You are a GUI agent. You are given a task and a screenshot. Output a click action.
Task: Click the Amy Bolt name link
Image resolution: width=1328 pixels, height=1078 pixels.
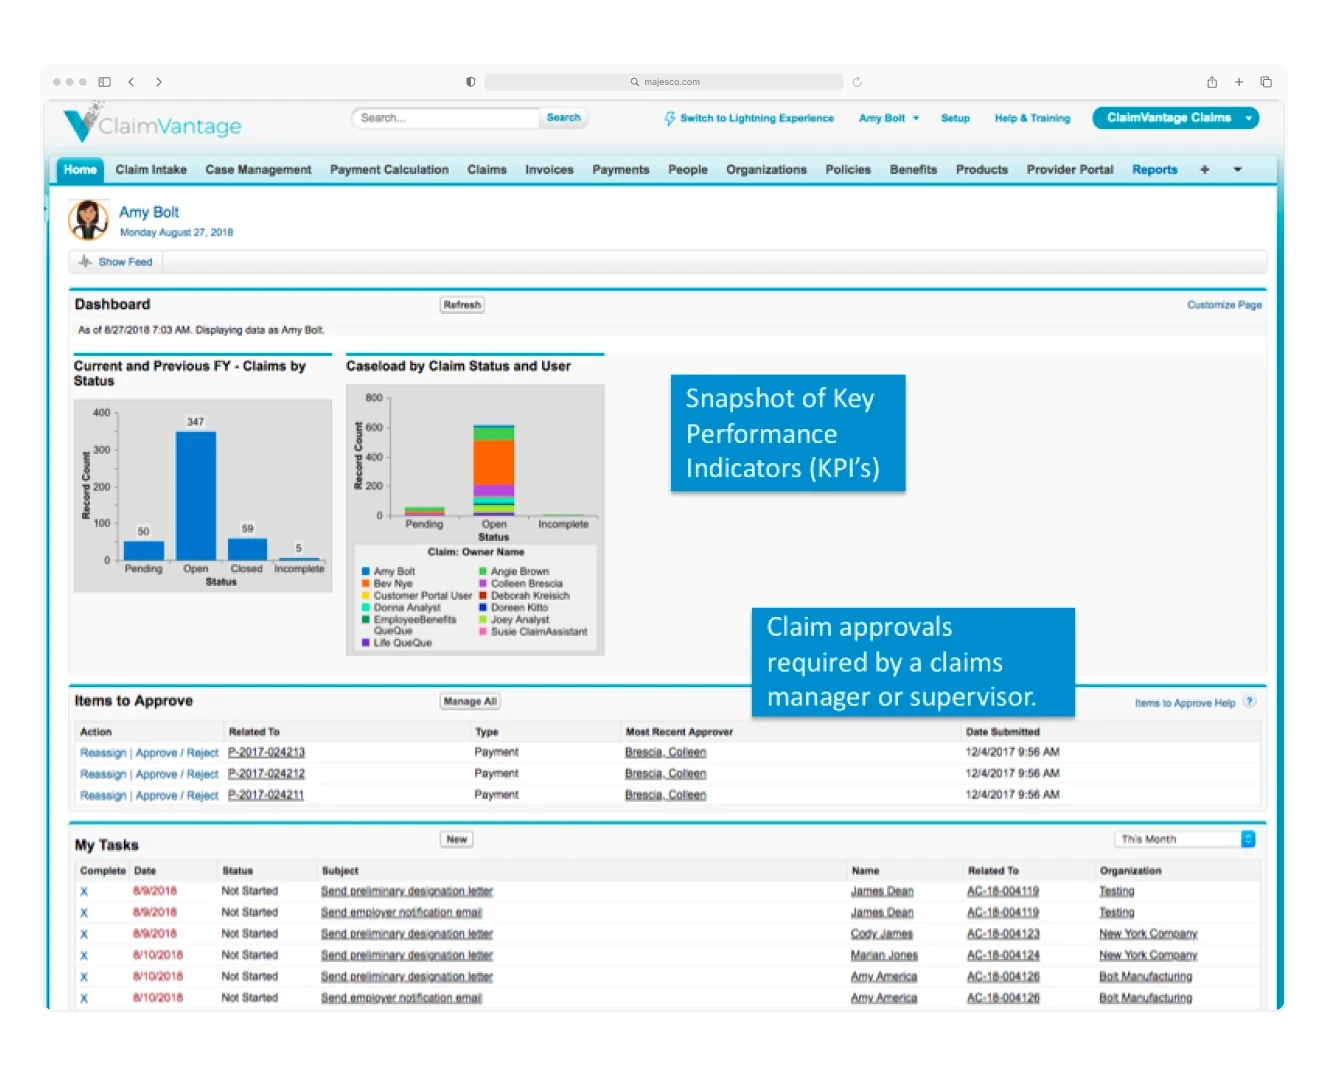click(149, 212)
